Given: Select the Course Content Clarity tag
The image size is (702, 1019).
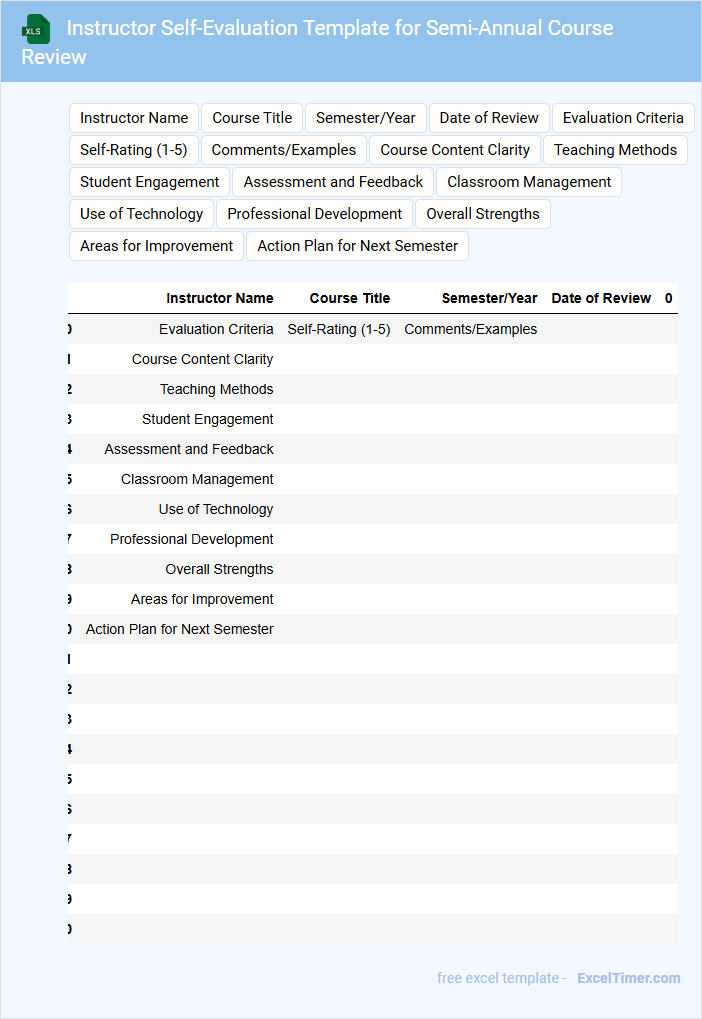Looking at the screenshot, I should 455,150.
